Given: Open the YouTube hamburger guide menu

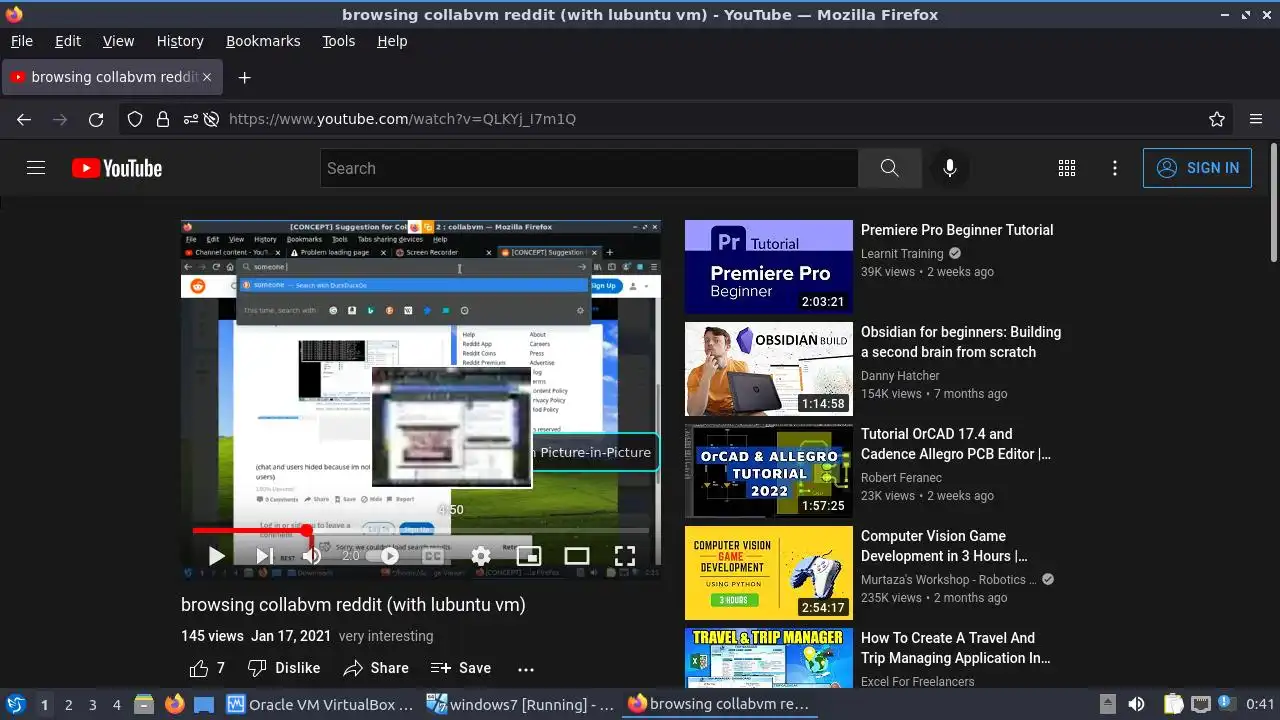Looking at the screenshot, I should coord(36,168).
